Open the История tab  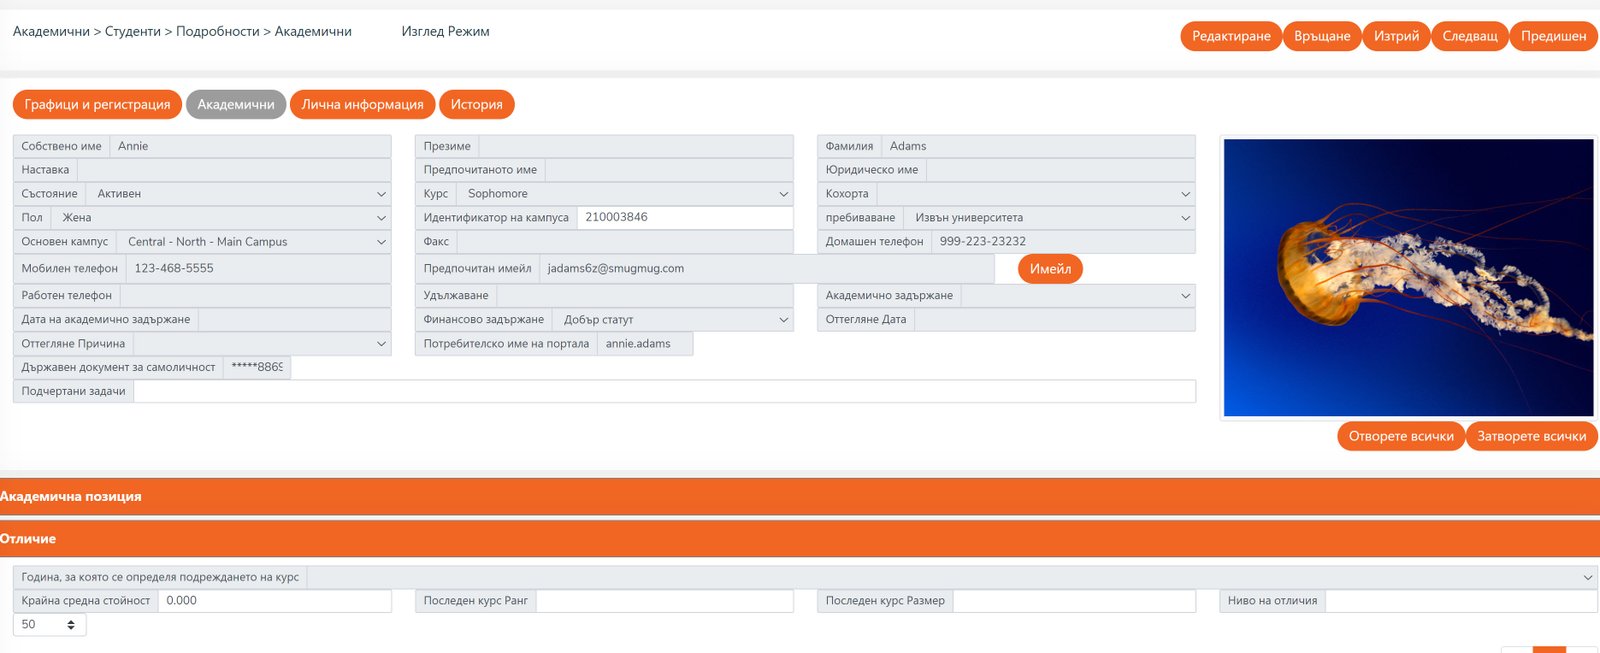click(x=476, y=104)
